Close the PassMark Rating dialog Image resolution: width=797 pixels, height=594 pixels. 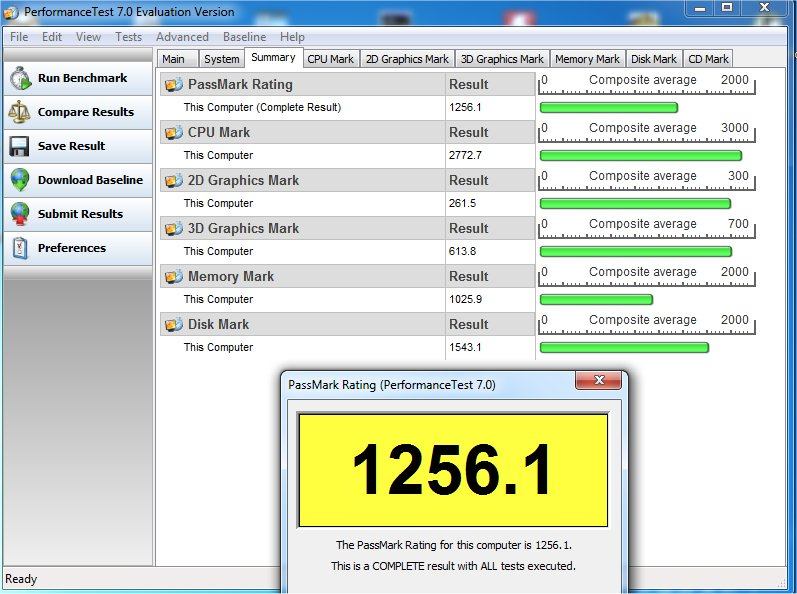point(598,380)
